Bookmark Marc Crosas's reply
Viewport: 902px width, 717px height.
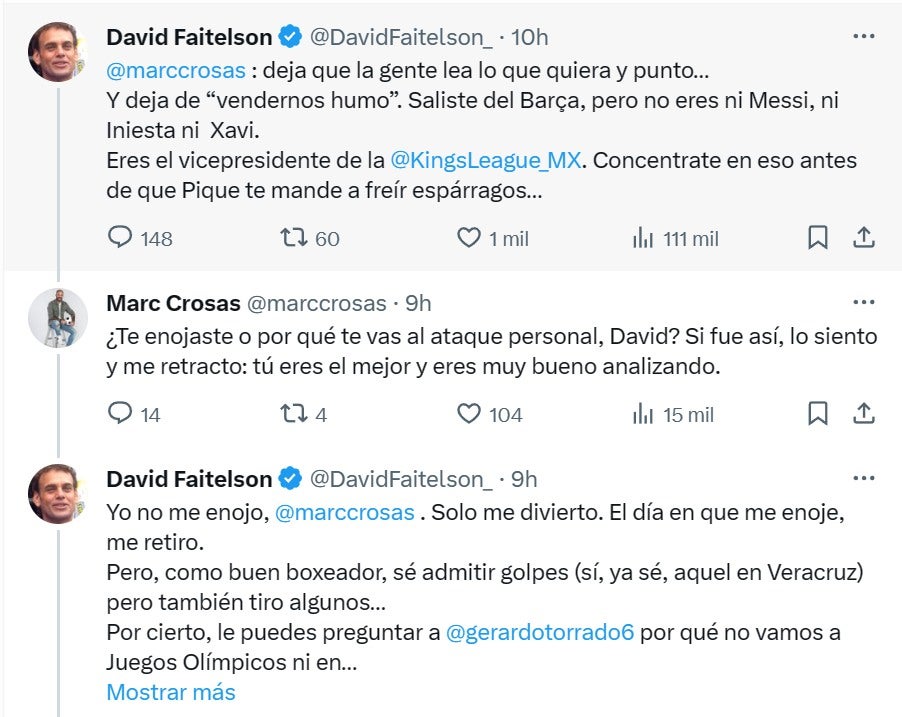(x=817, y=413)
